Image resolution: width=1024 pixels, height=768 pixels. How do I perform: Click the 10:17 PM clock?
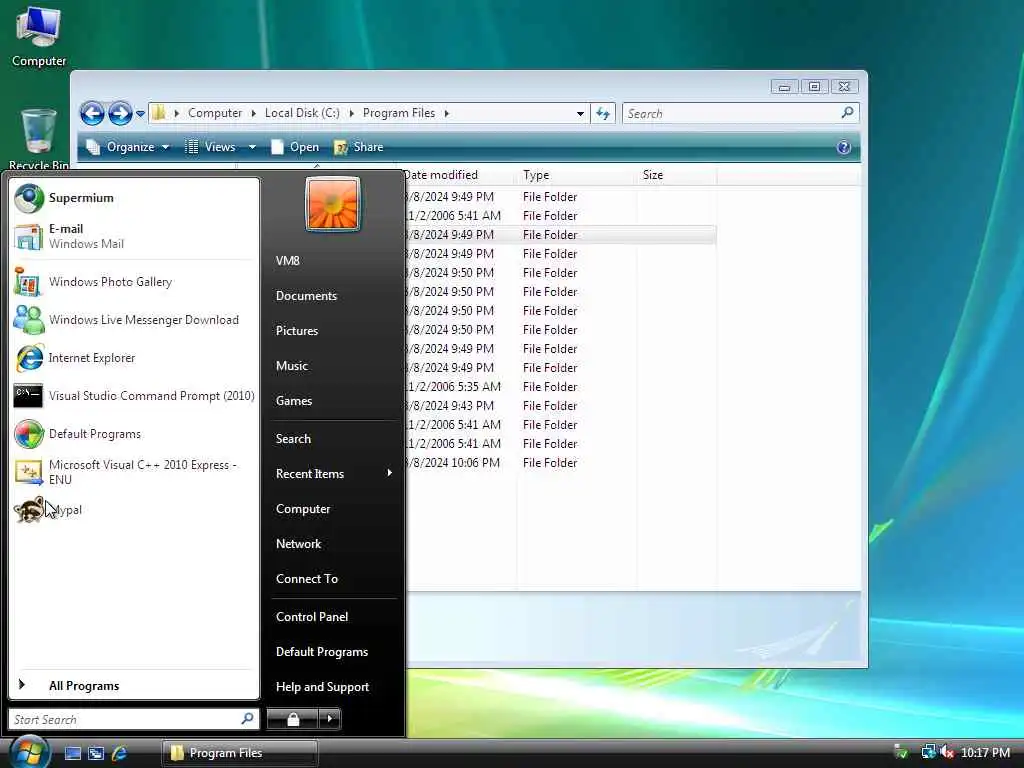click(x=985, y=752)
